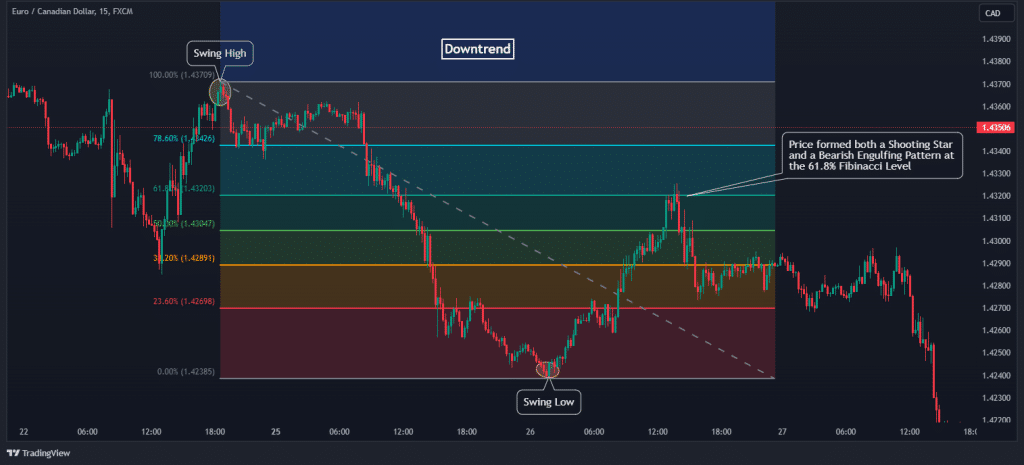Select the Swing Low callout label
This screenshot has height=465, width=1024.
pos(549,403)
